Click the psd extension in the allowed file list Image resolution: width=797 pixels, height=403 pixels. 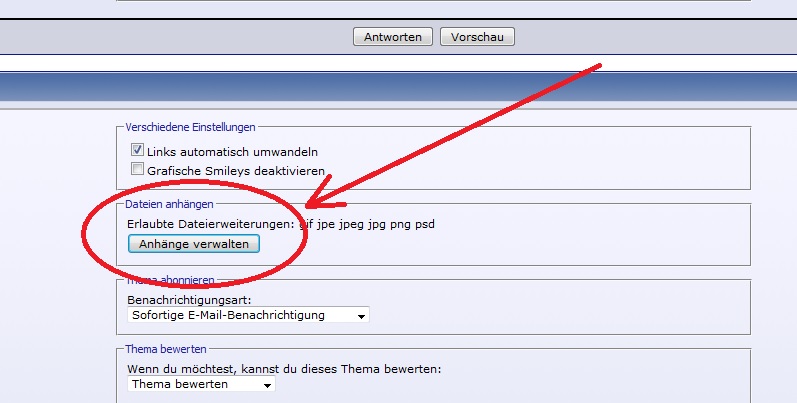coord(424,223)
